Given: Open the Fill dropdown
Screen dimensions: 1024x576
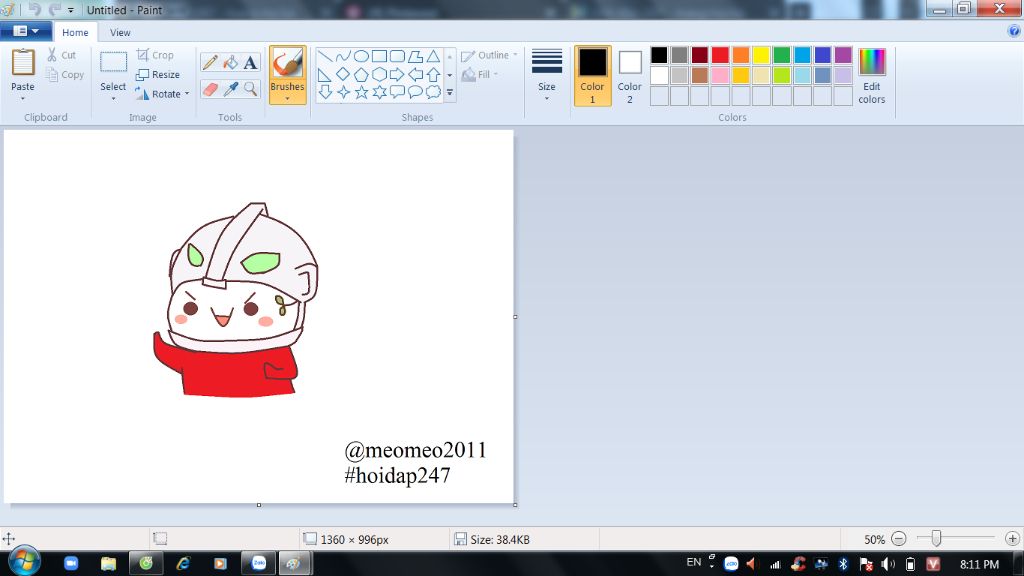Looking at the screenshot, I should click(479, 74).
